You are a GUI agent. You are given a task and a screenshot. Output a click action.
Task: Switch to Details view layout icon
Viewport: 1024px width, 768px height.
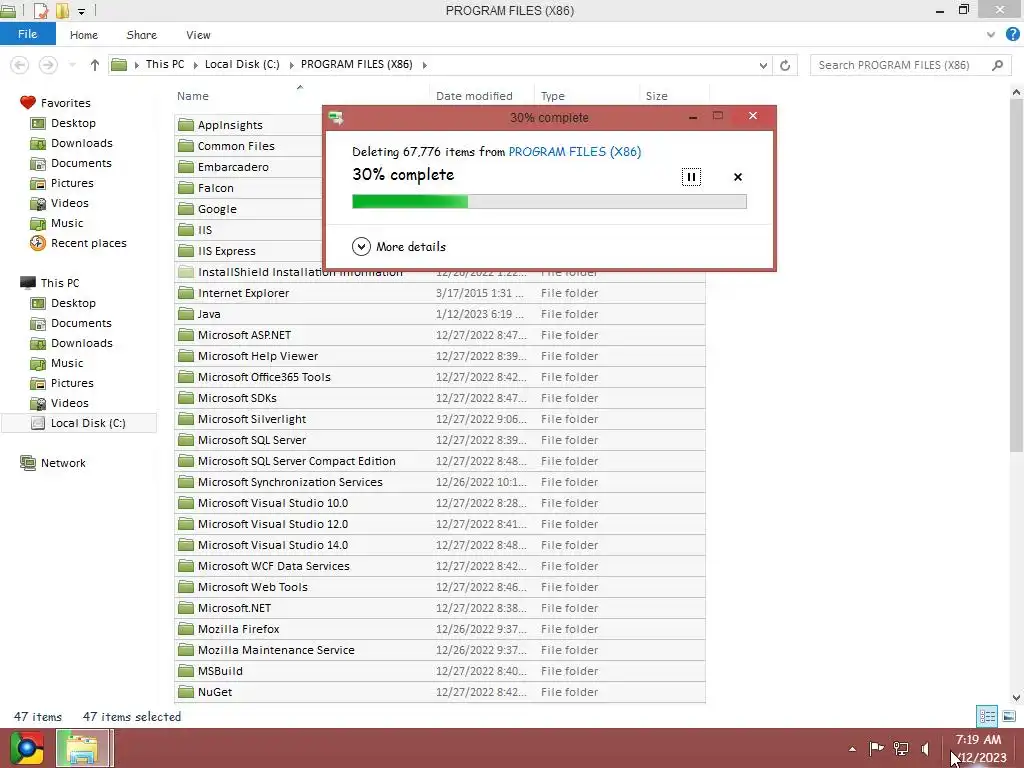pyautogui.click(x=987, y=716)
